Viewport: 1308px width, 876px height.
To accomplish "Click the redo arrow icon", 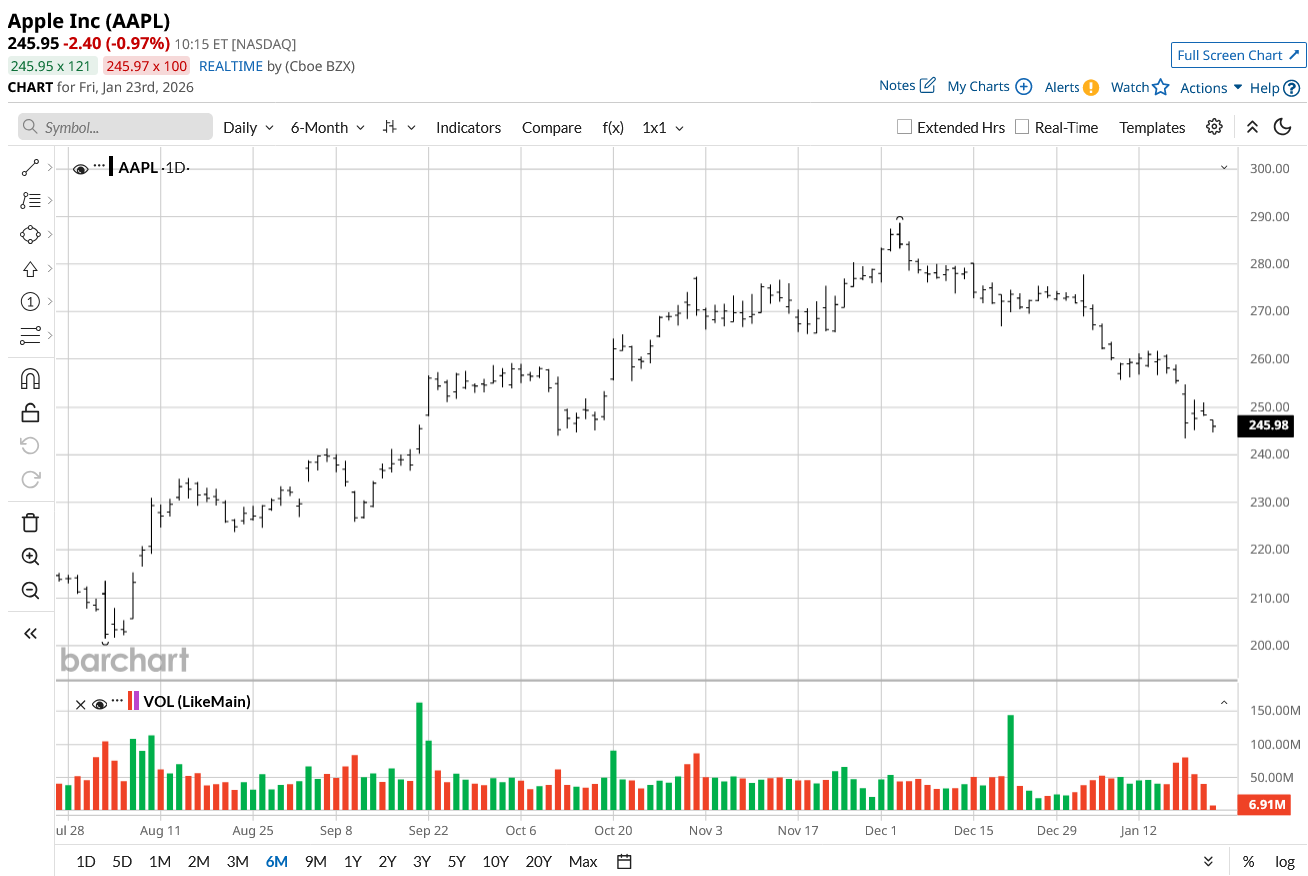I will (30, 479).
